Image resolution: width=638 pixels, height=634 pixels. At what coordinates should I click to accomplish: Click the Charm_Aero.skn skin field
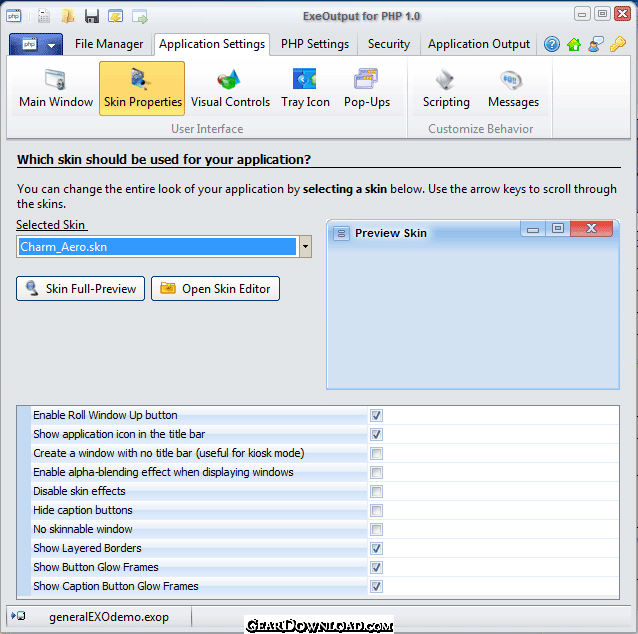[x=157, y=247]
